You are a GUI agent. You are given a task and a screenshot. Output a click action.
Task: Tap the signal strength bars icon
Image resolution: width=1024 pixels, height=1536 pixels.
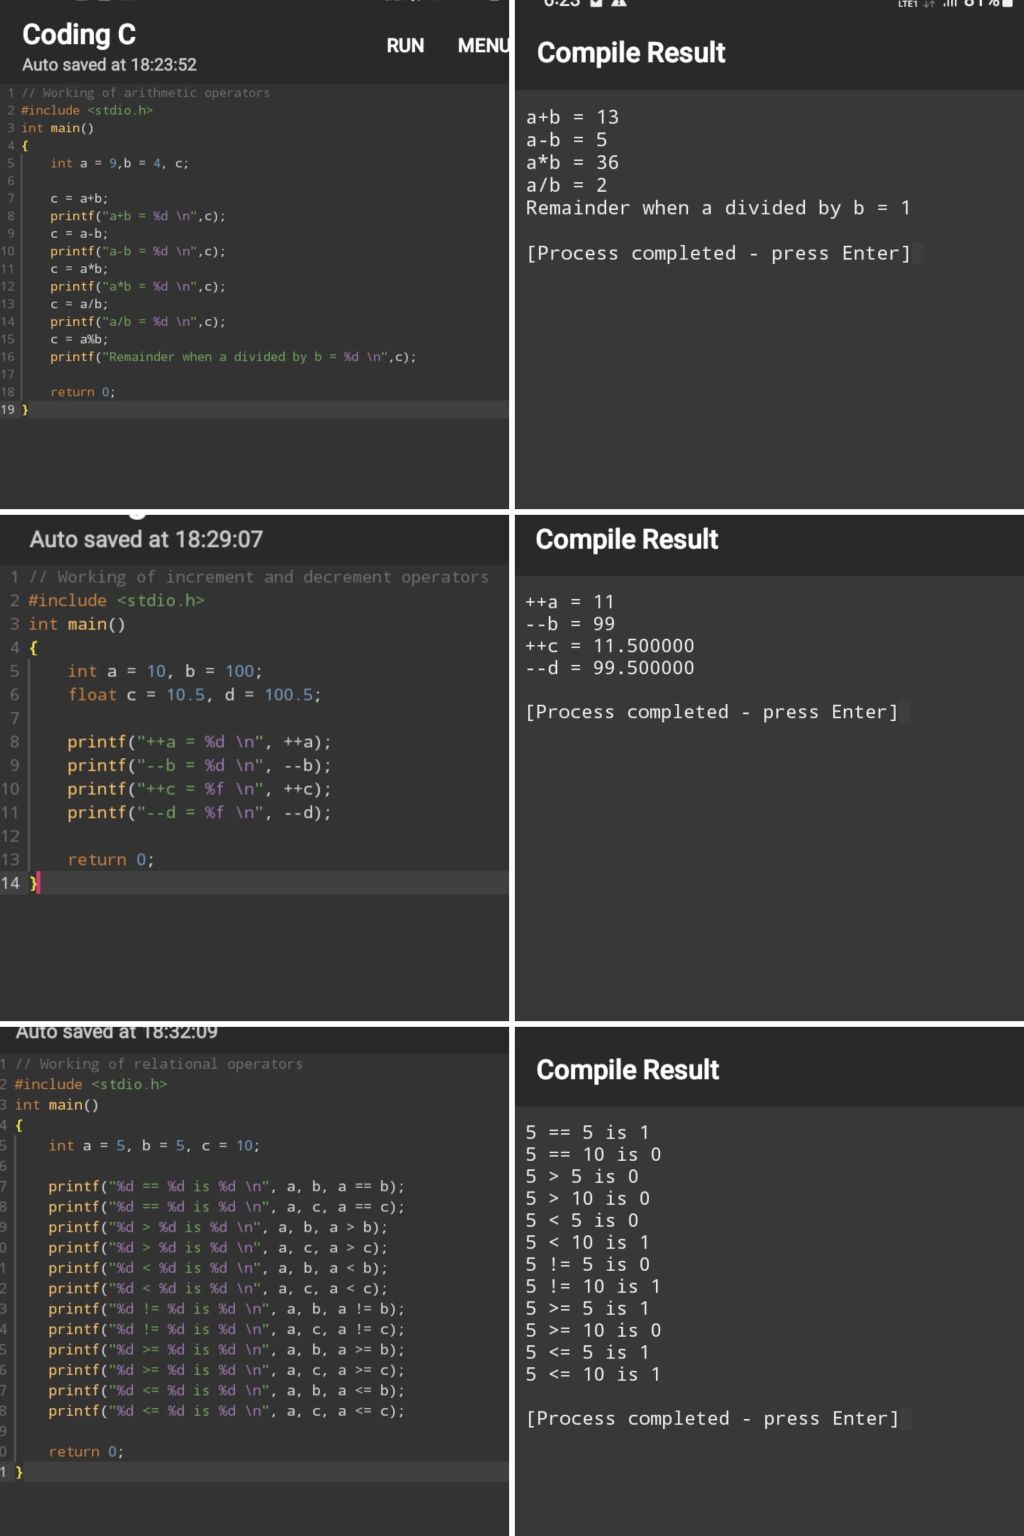click(950, 4)
